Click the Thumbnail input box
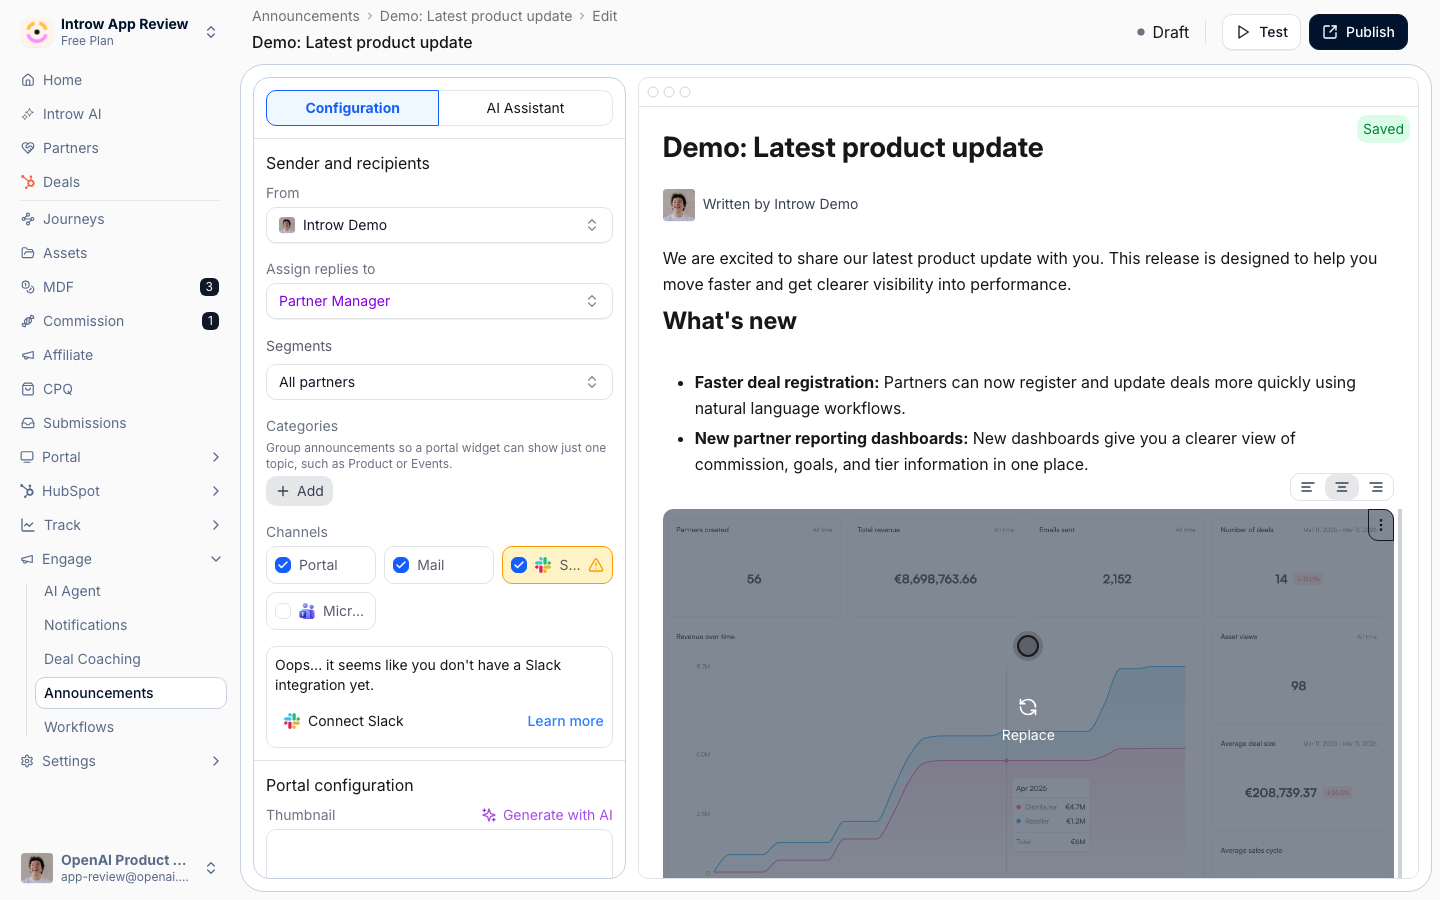Viewport: 1440px width, 900px height. click(x=439, y=853)
